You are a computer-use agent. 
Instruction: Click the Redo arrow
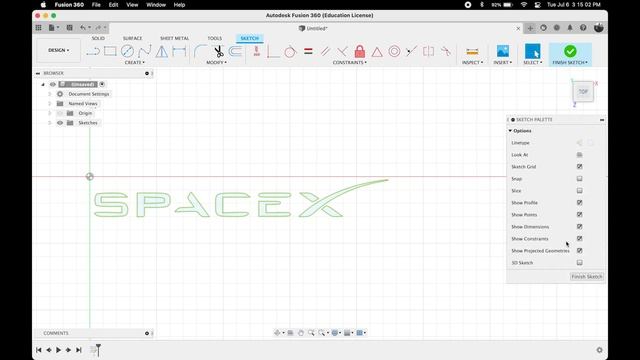98,28
